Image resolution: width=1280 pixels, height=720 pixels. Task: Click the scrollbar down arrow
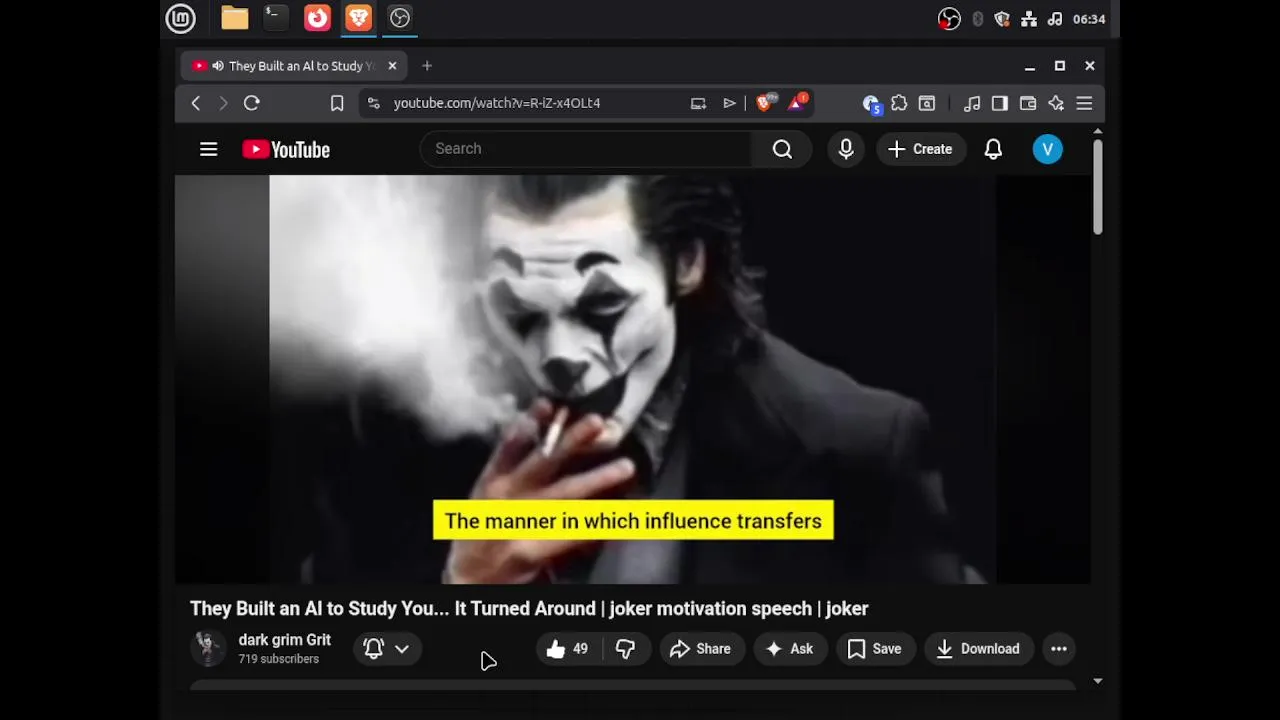coord(1097,681)
